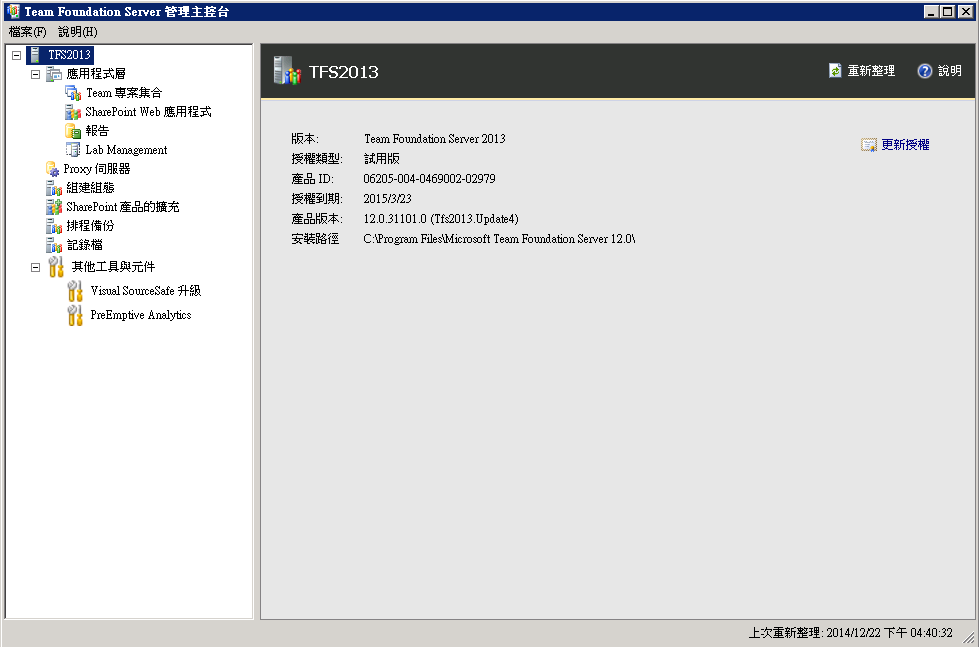Select Proxy 伺服器 node
The image size is (979, 647).
97,169
